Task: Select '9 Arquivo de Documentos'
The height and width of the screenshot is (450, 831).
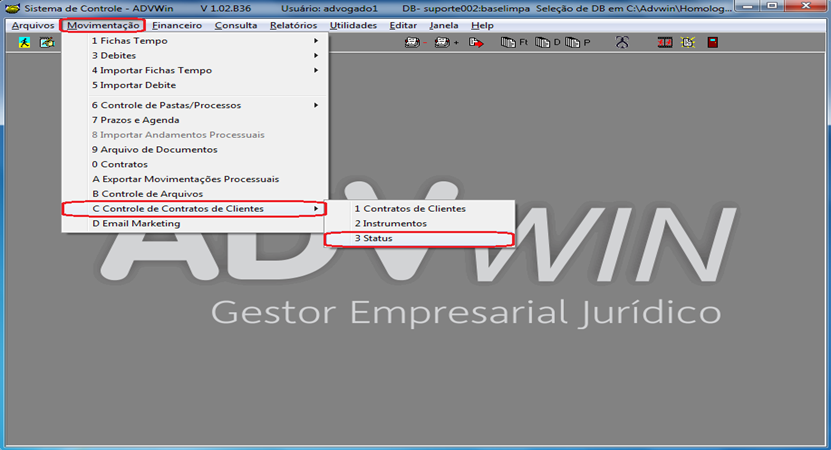Action: (x=195, y=150)
